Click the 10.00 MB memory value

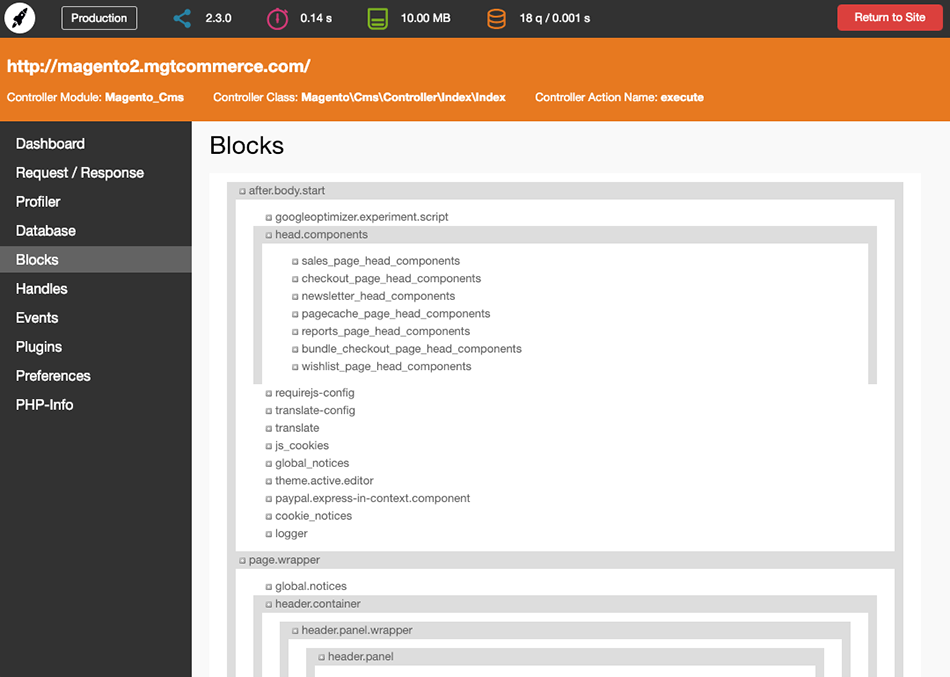[425, 18]
